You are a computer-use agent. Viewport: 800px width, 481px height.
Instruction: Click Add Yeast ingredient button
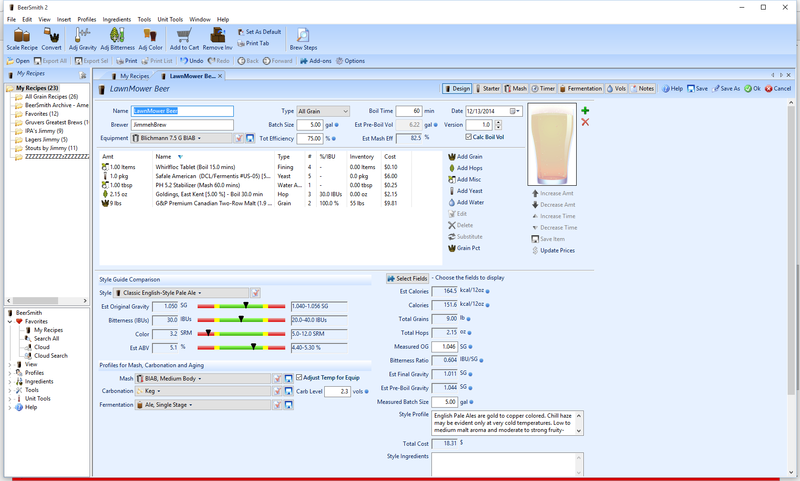coord(465,191)
